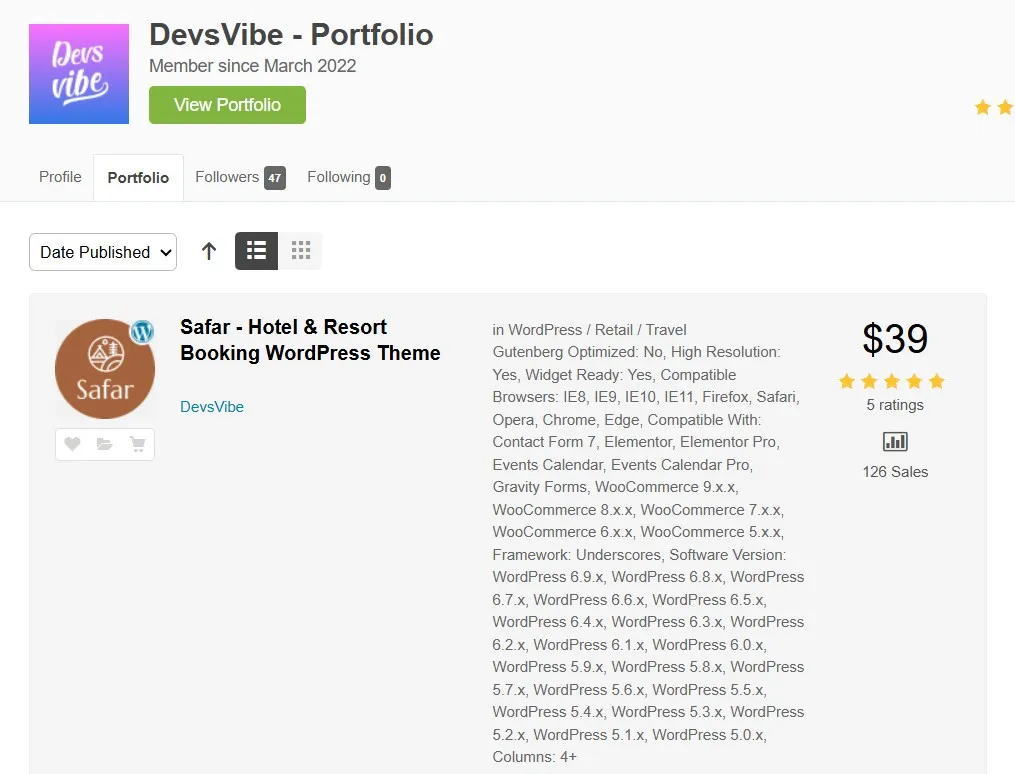Image resolution: width=1015 pixels, height=774 pixels.
Task: Favorite the Safar theme with the heart icon
Action: (72, 443)
